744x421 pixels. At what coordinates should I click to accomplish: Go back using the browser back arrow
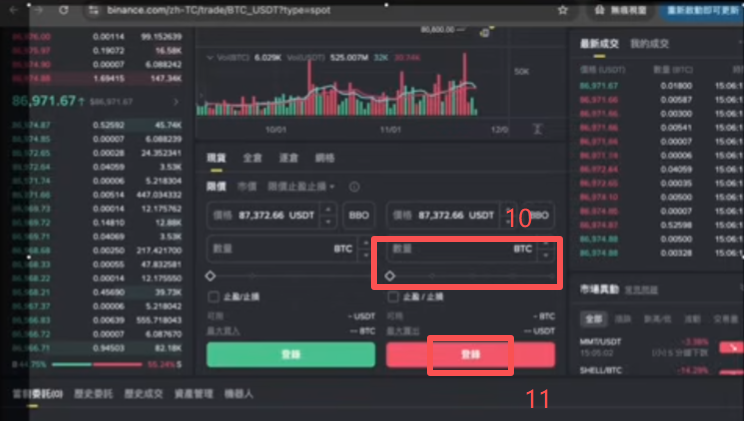pyautogui.click(x=13, y=10)
